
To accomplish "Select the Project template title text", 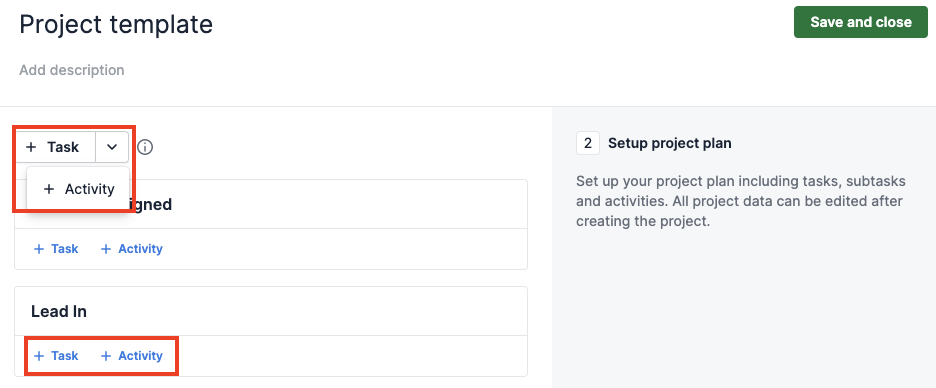I will pos(116,24).
